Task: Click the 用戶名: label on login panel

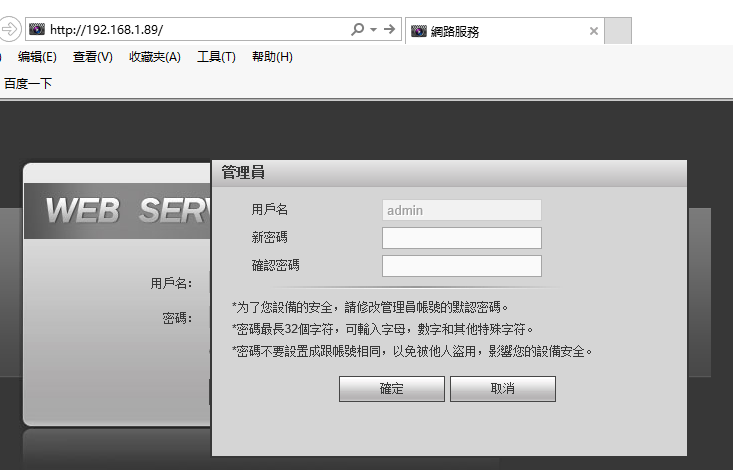Action: point(171,283)
